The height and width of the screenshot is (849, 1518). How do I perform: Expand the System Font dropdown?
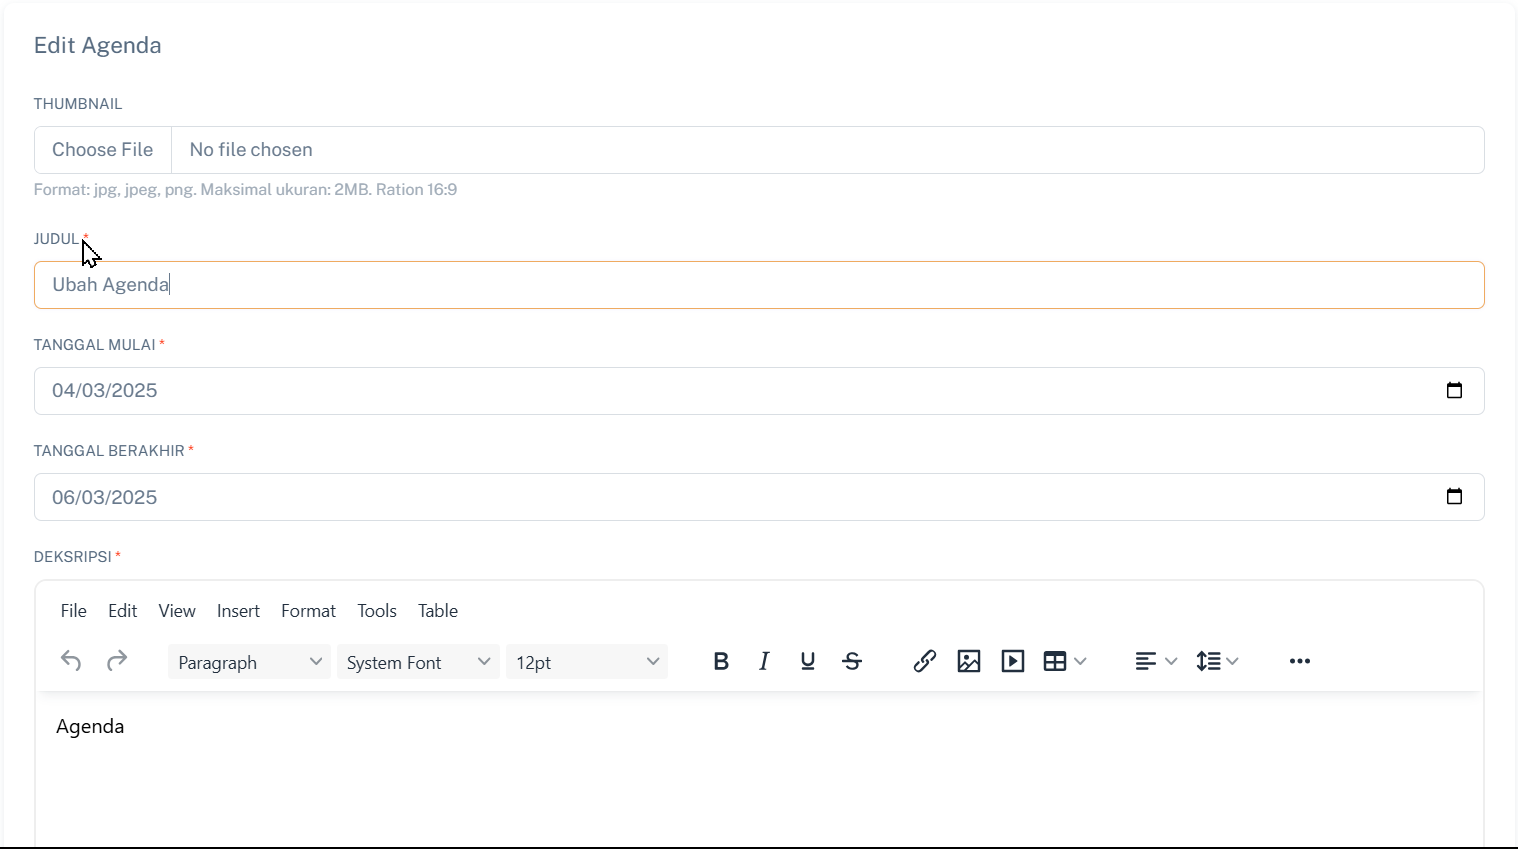(418, 662)
